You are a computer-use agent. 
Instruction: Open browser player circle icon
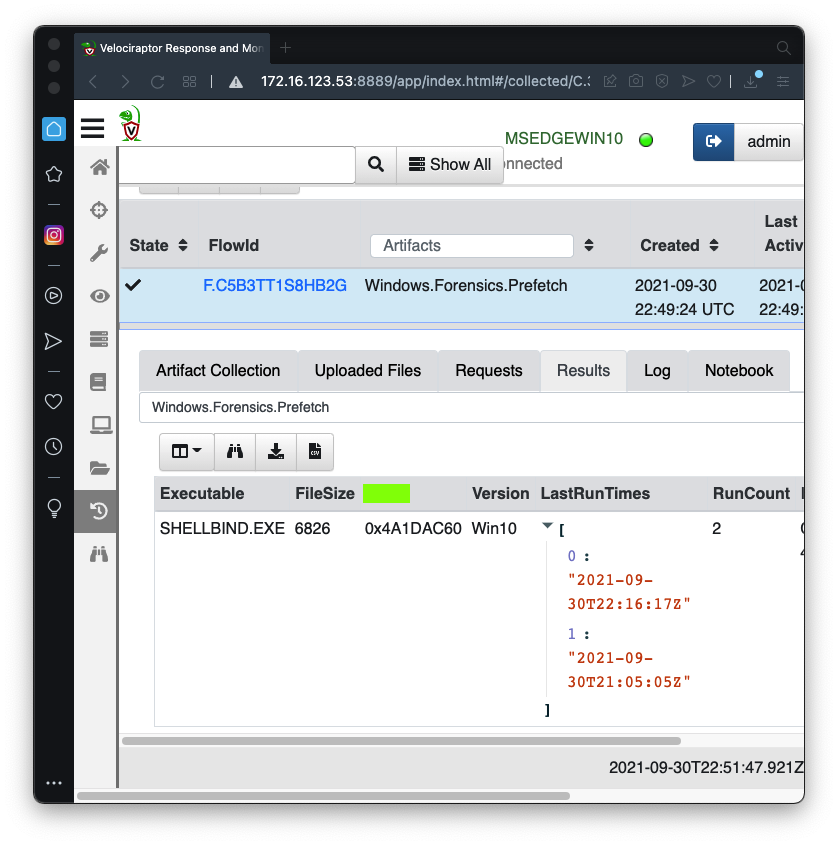pyautogui.click(x=53, y=295)
